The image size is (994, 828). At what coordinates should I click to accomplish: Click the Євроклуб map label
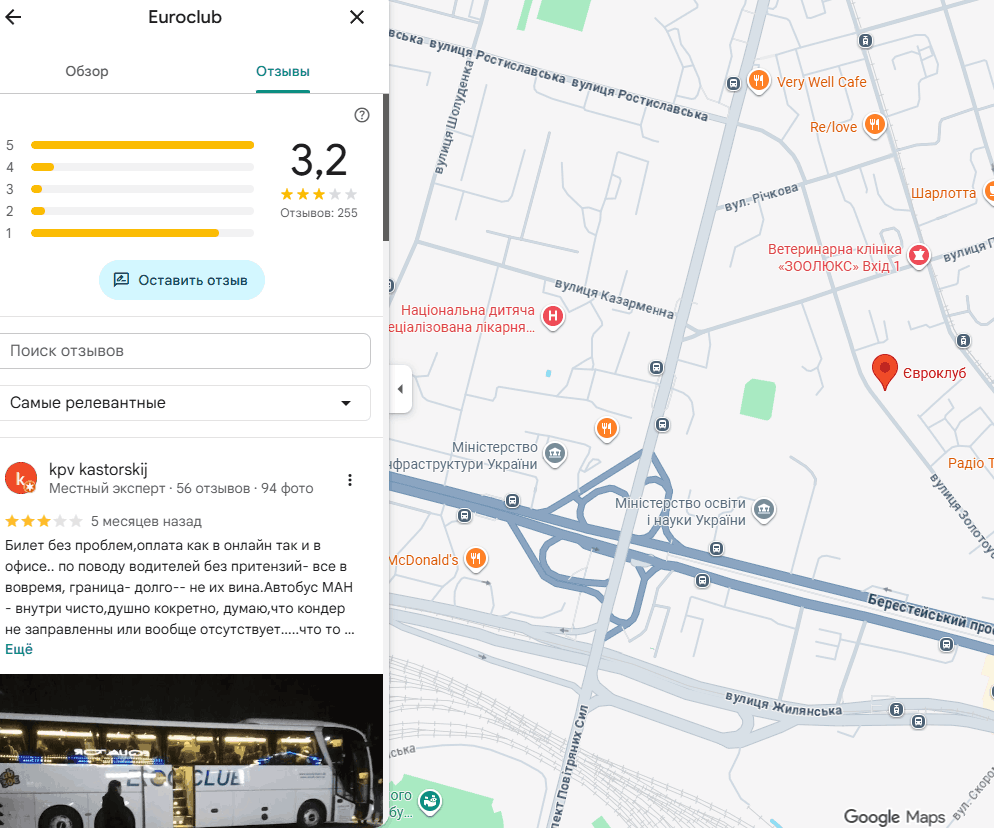click(x=934, y=373)
